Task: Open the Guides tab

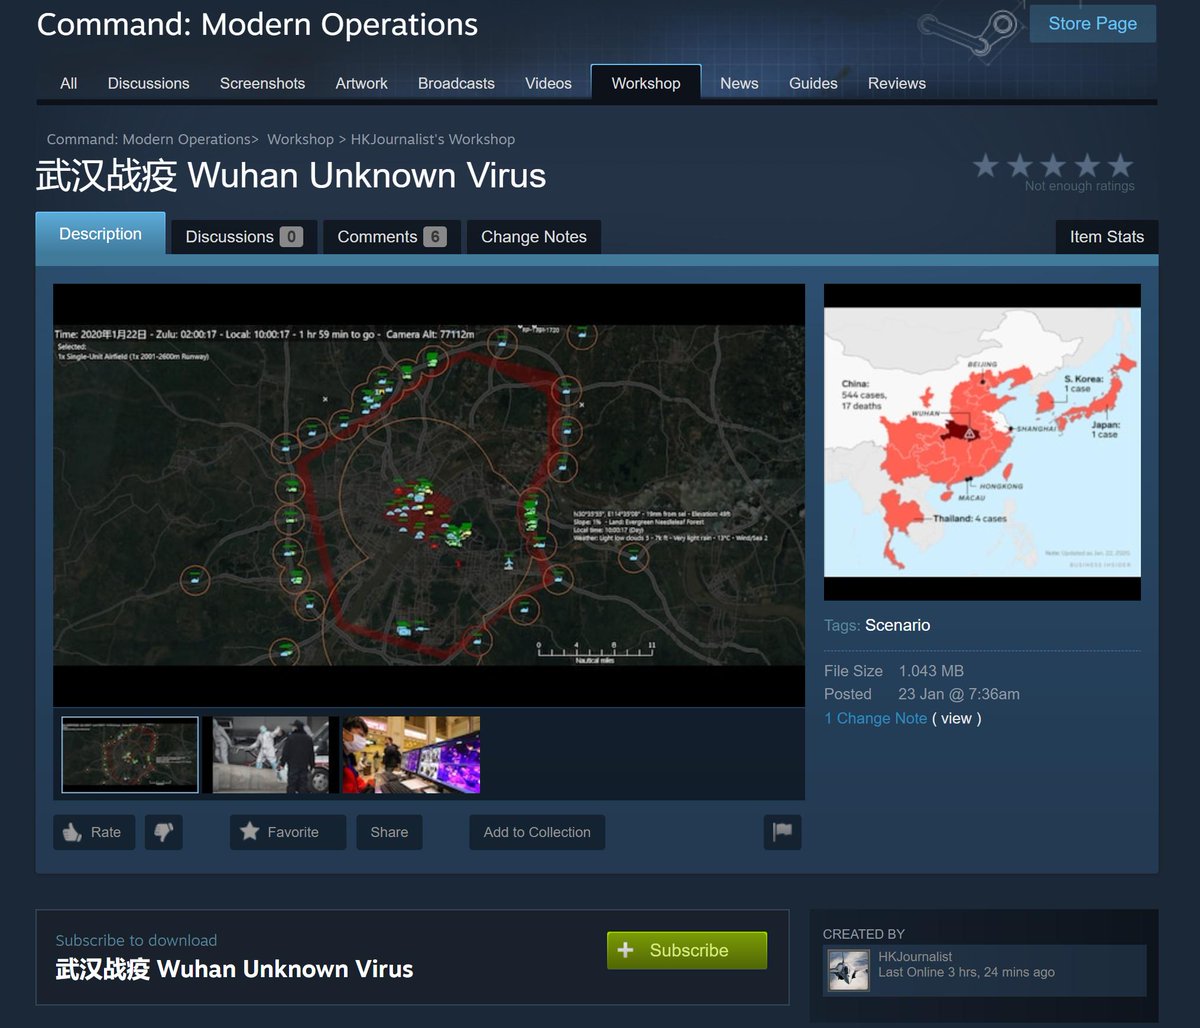Action: pos(813,83)
